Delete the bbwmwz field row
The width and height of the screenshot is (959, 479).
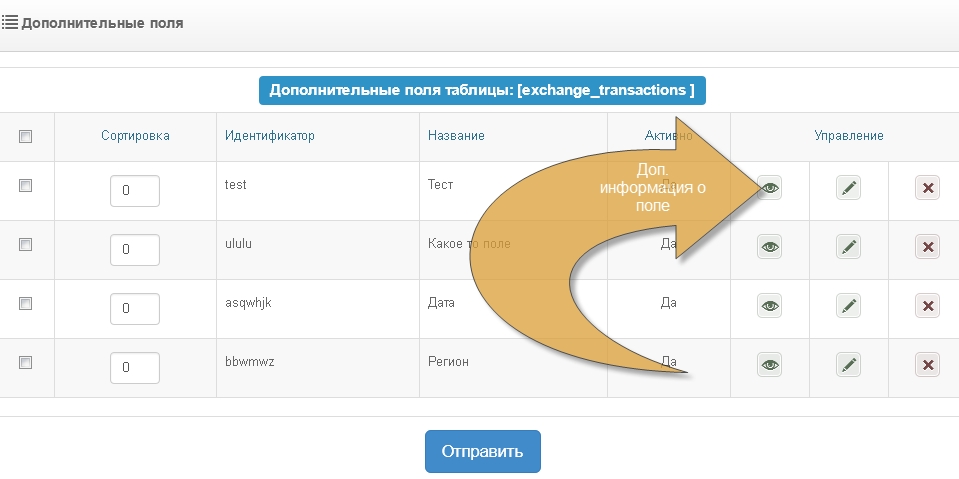click(927, 365)
